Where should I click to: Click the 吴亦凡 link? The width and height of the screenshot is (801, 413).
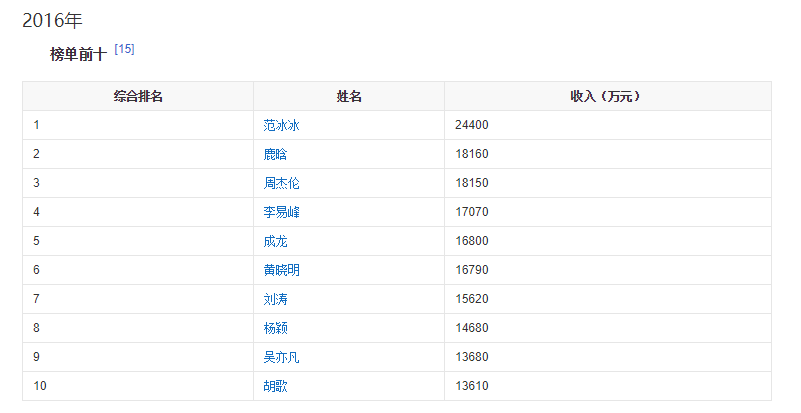pyautogui.click(x=281, y=357)
